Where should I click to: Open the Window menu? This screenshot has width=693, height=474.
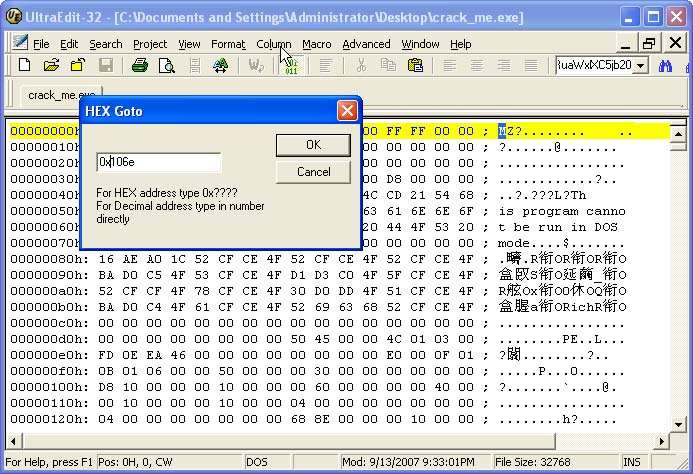click(420, 44)
